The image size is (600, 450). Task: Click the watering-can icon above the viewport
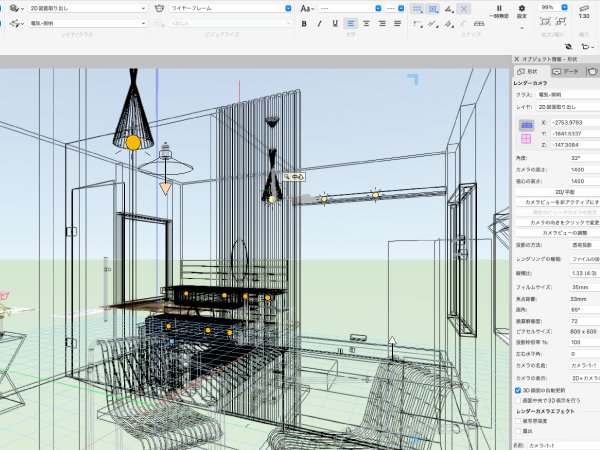pyautogui.click(x=586, y=47)
